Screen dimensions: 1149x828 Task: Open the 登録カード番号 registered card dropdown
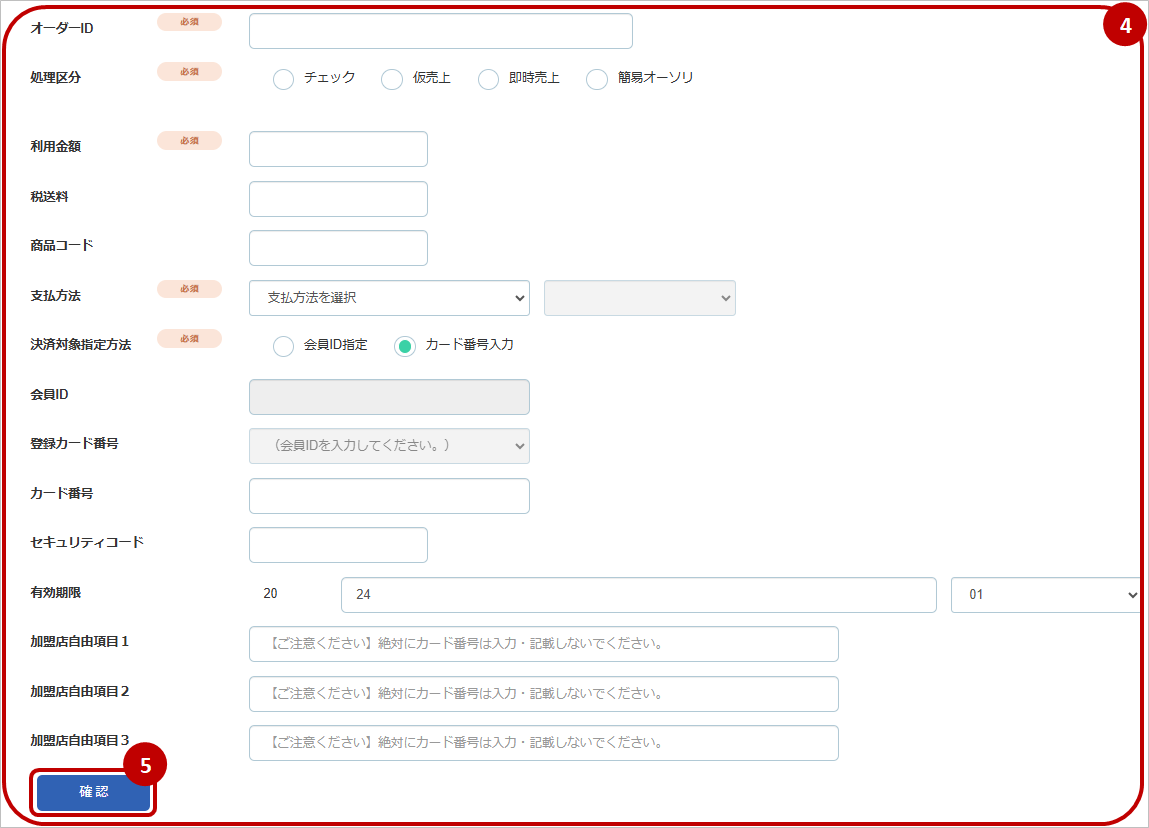coord(389,445)
